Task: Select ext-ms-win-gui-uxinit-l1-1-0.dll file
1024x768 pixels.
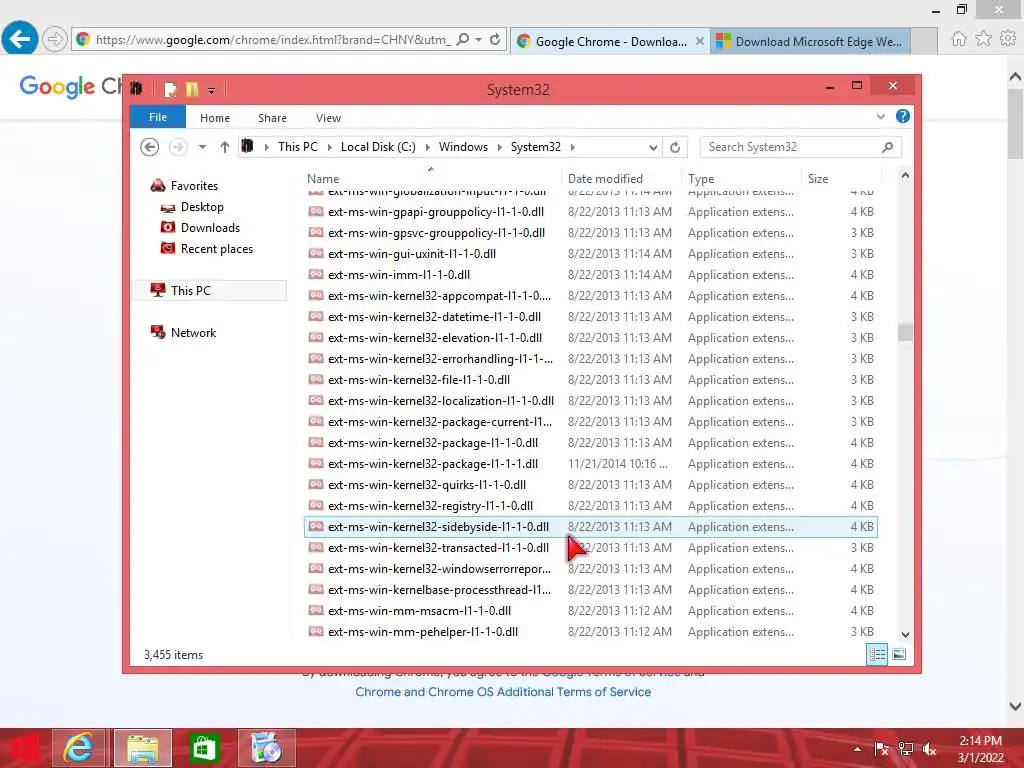Action: (590, 253)
